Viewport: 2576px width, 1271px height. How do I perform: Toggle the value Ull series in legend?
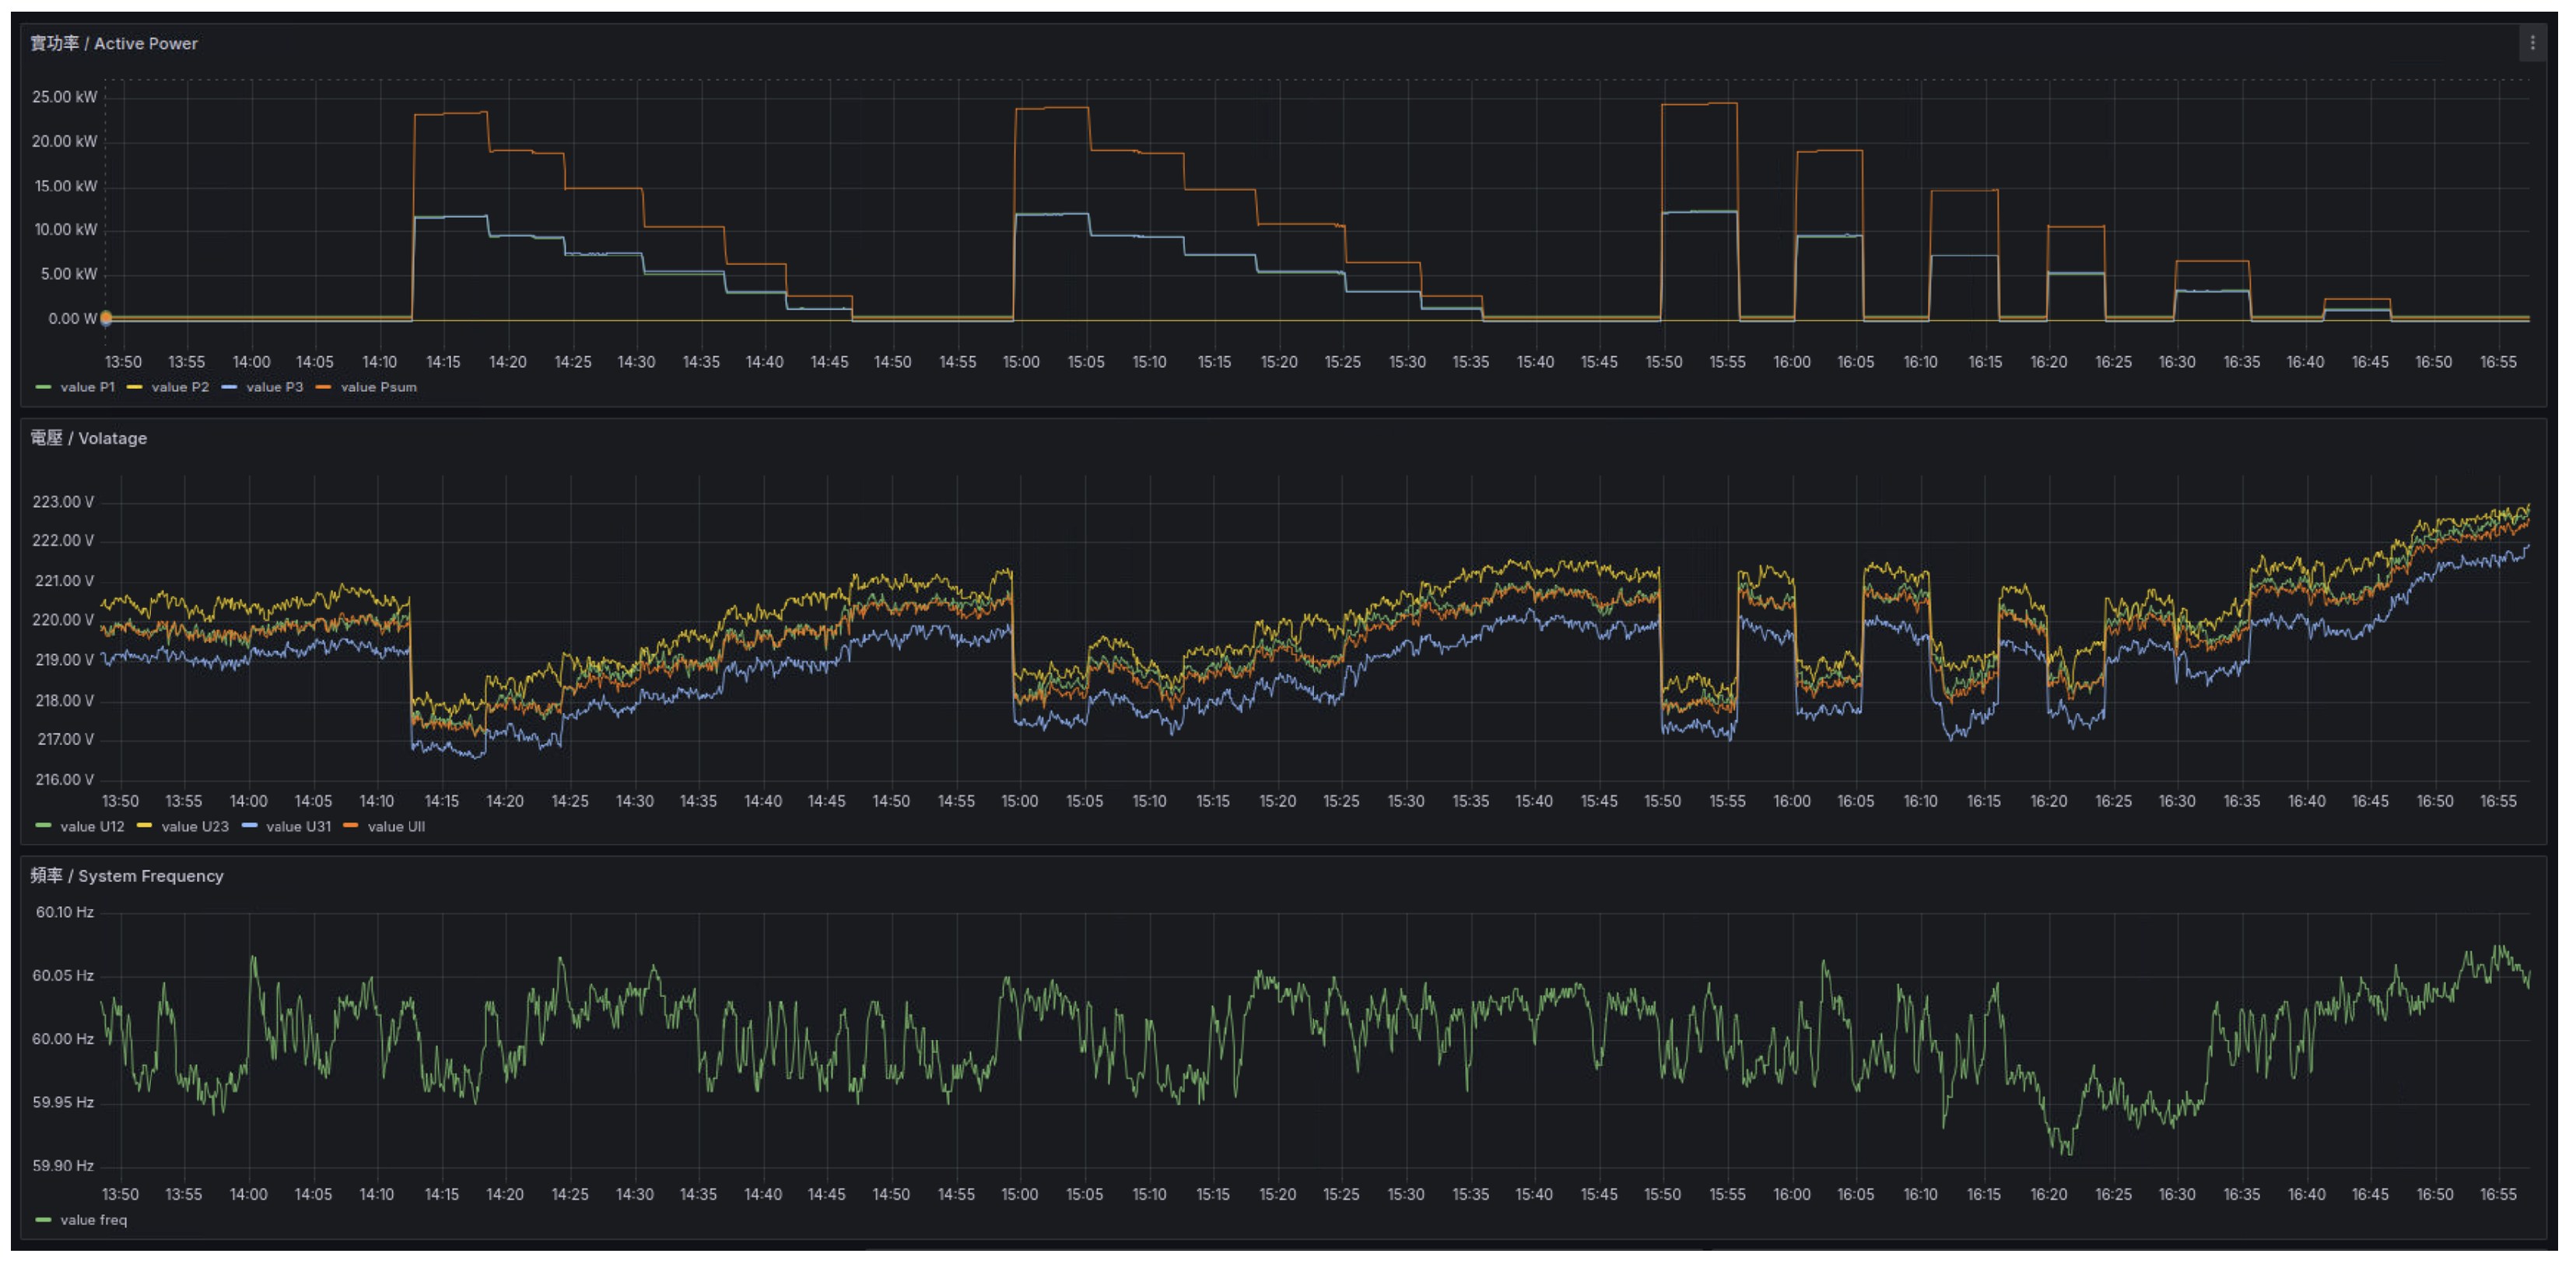click(396, 827)
